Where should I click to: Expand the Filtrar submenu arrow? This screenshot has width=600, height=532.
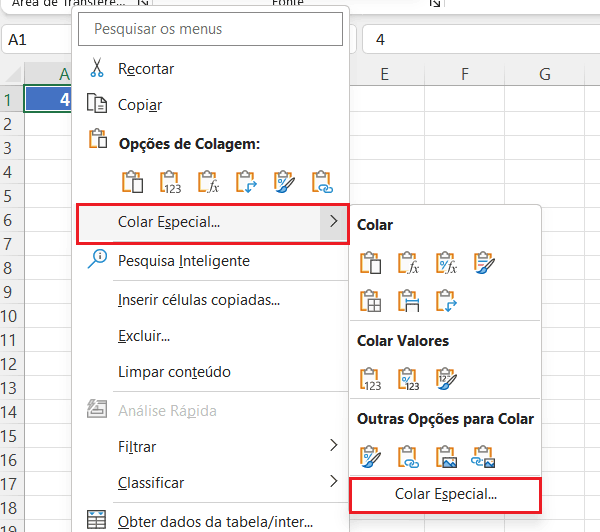point(334,446)
